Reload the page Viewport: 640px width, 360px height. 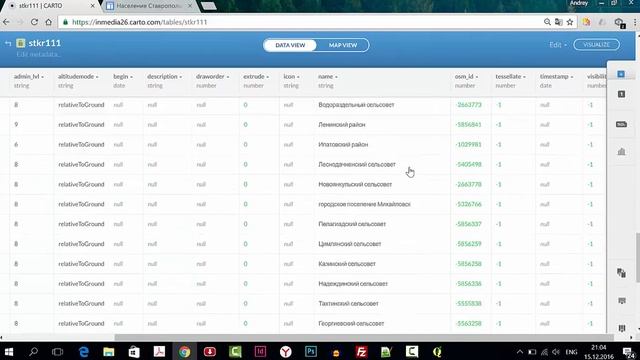point(34,22)
